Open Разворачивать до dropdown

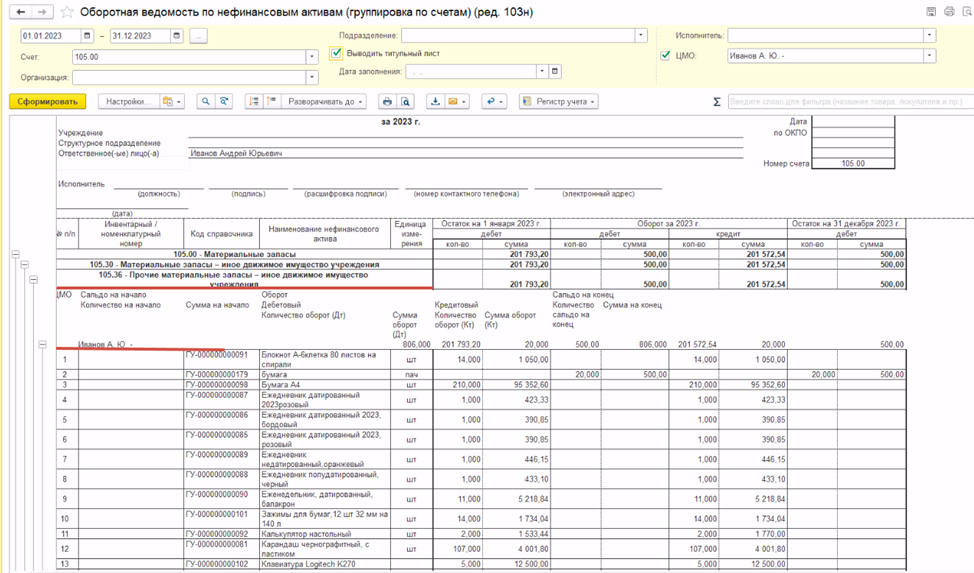click(x=324, y=101)
